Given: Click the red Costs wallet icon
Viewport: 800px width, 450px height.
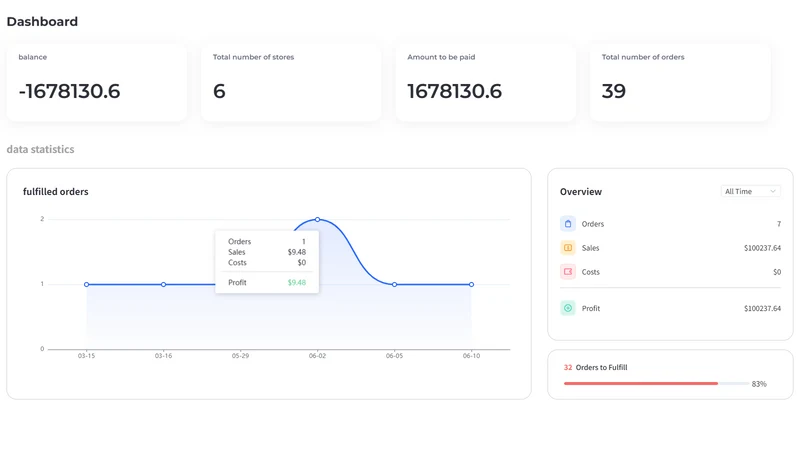Looking at the screenshot, I should [568, 271].
